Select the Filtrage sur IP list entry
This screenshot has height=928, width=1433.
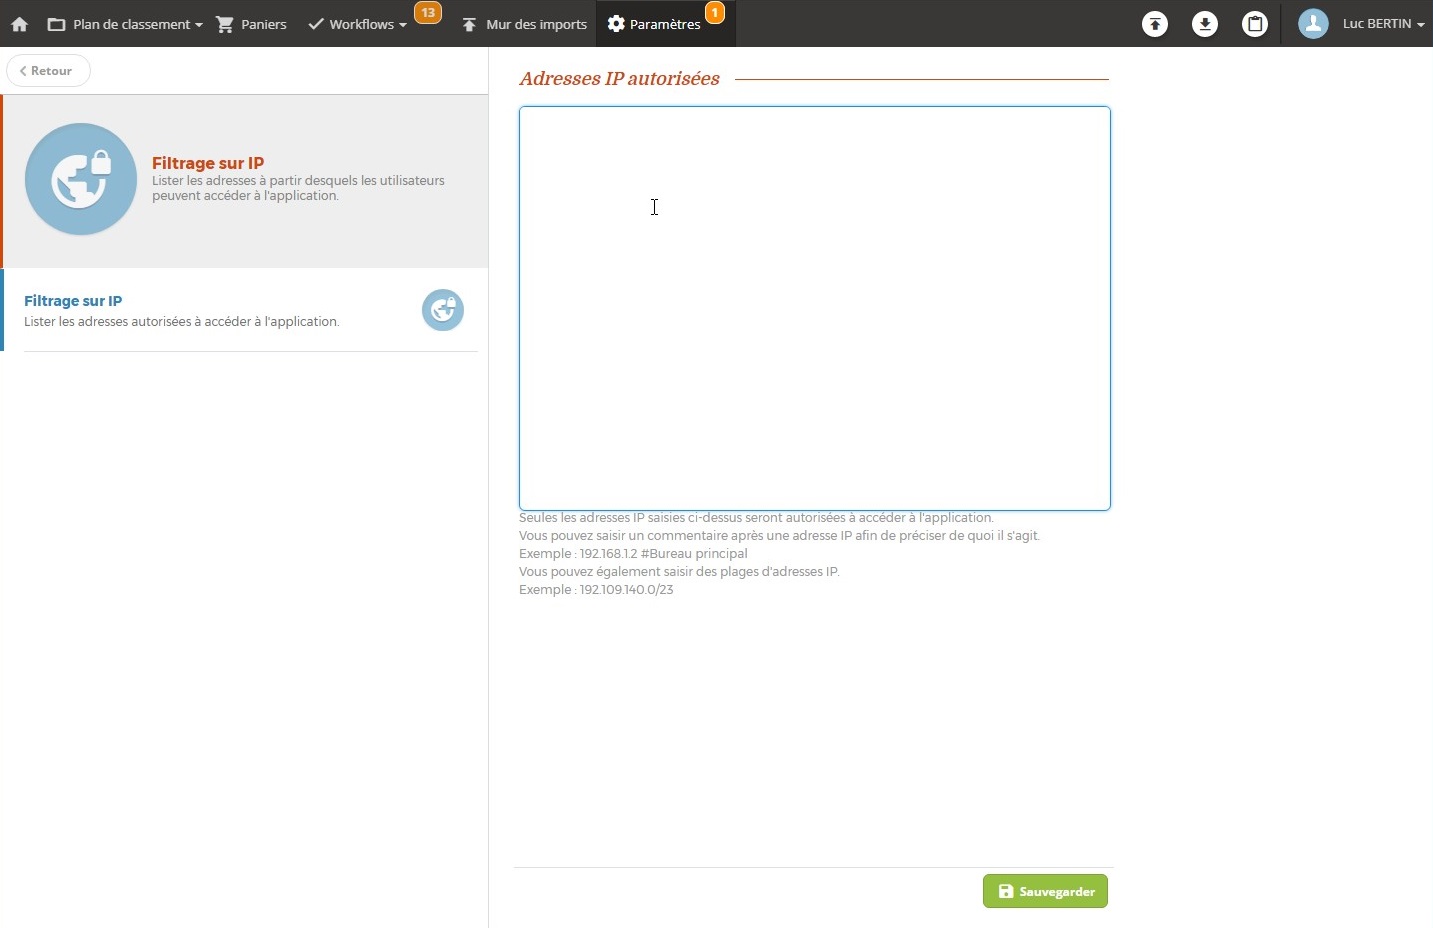coord(246,310)
